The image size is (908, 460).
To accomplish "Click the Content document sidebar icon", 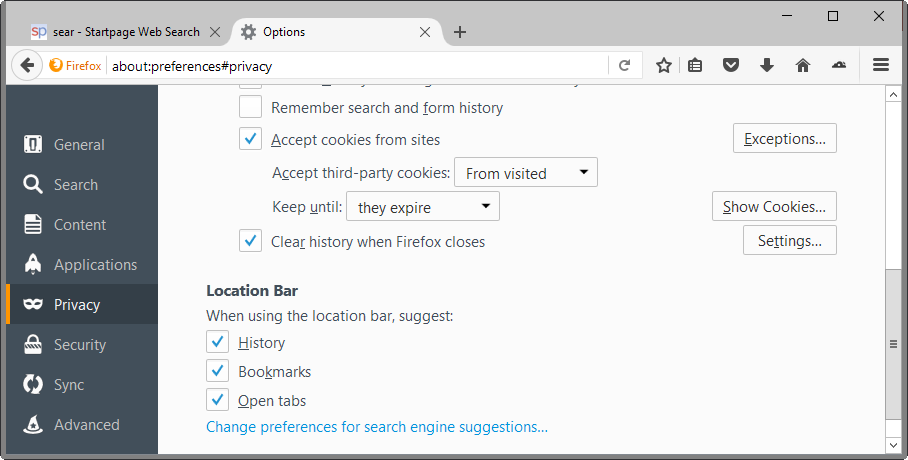I will (33, 224).
